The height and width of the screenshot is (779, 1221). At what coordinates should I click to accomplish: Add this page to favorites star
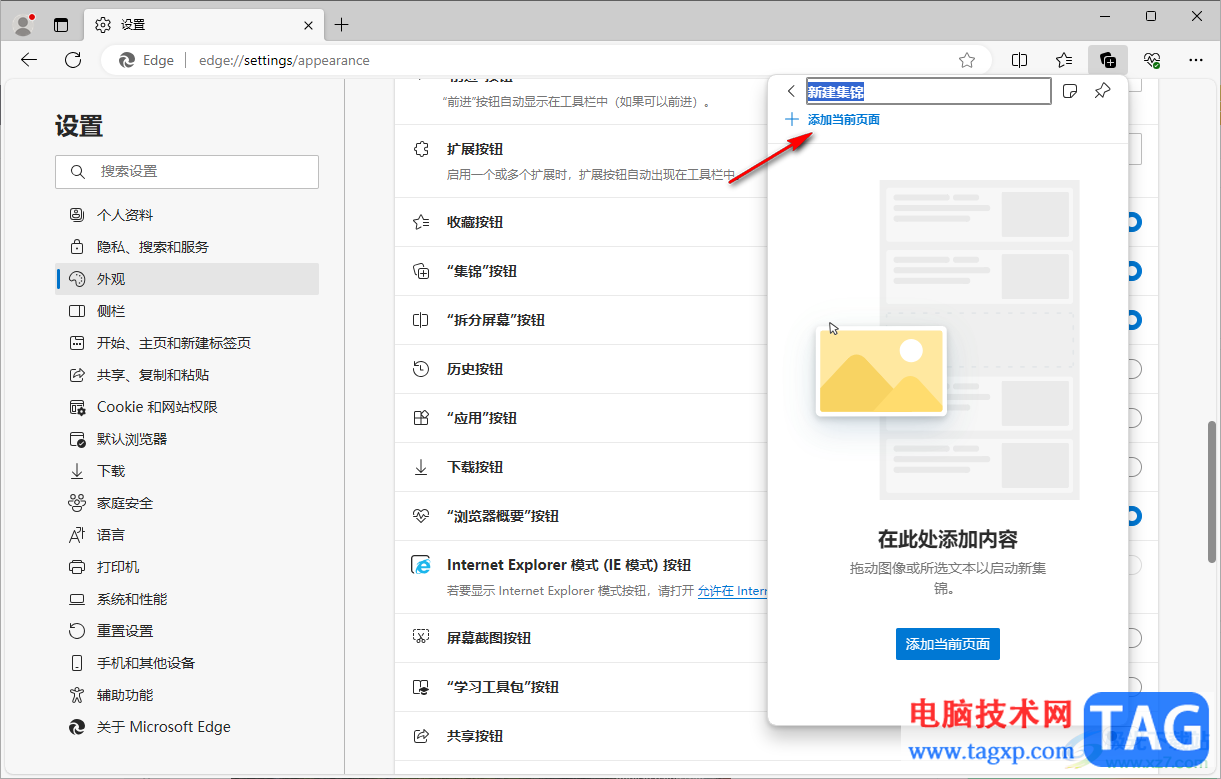pyautogui.click(x=967, y=60)
